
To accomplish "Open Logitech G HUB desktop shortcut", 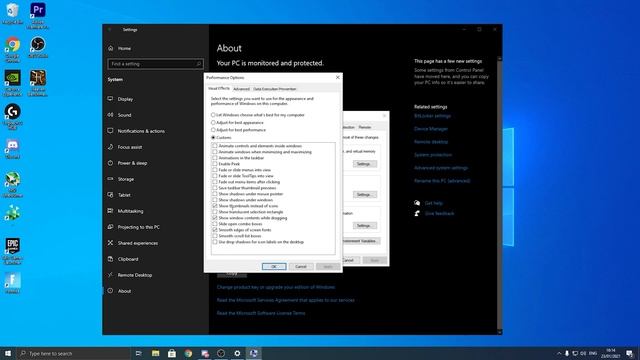I will point(13,117).
